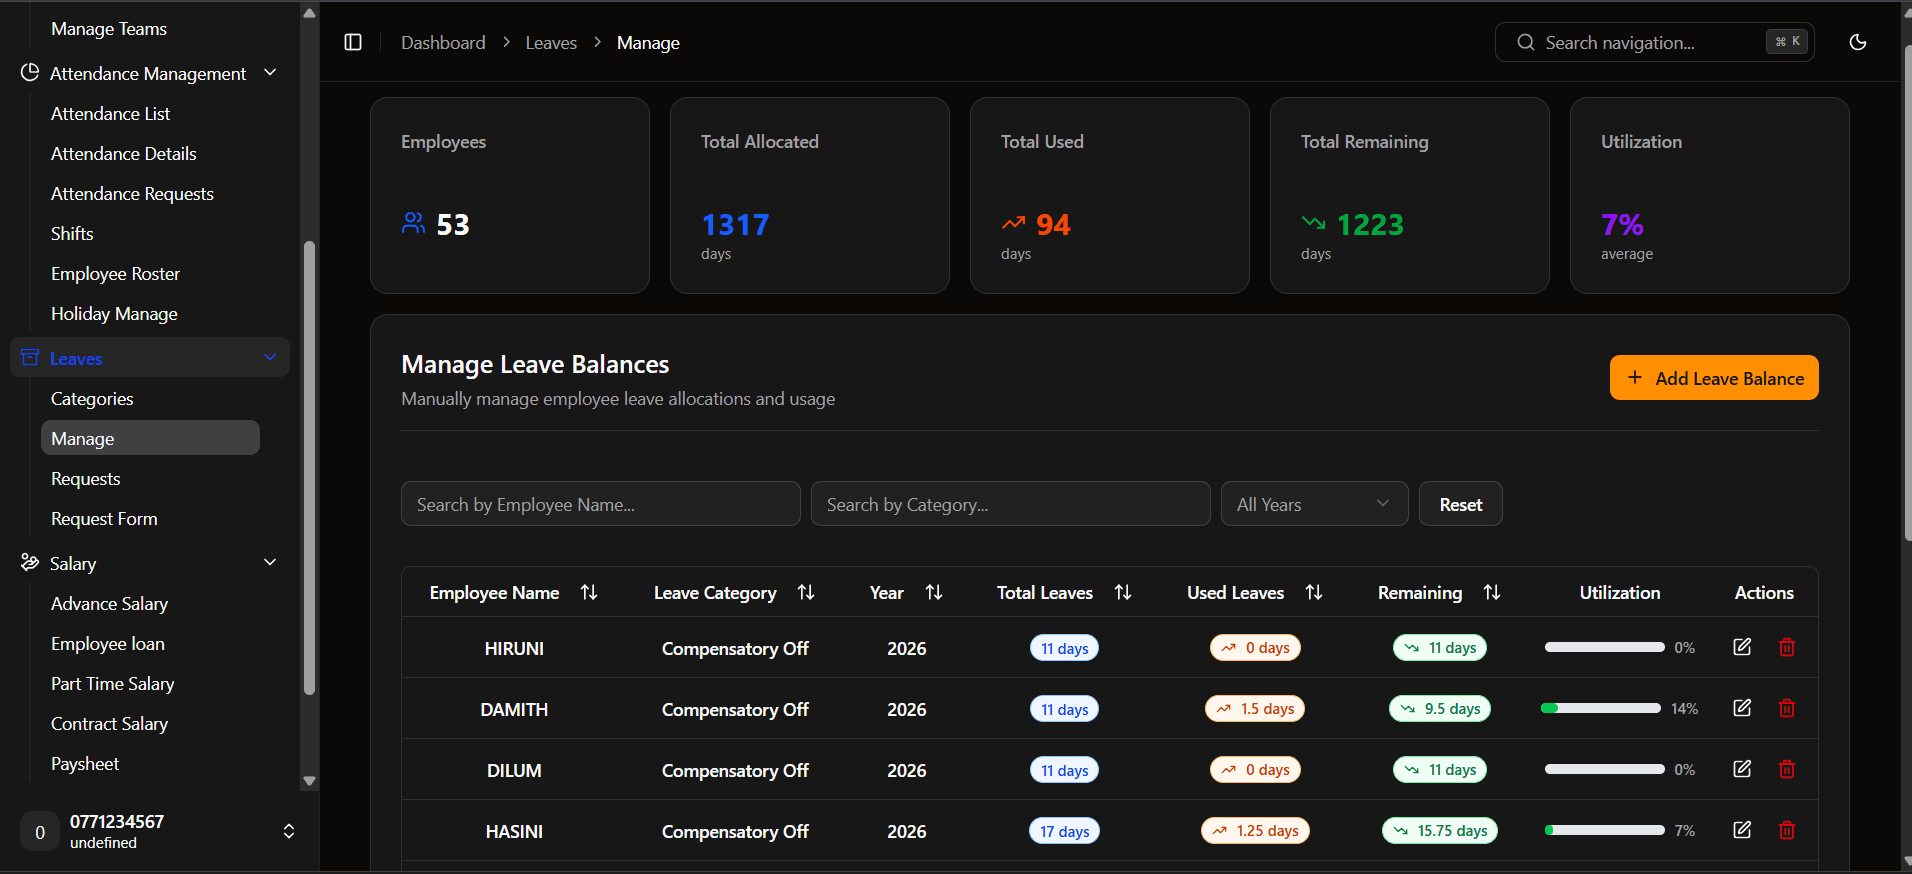Click HIRUNI utilization progress bar

click(x=1604, y=647)
